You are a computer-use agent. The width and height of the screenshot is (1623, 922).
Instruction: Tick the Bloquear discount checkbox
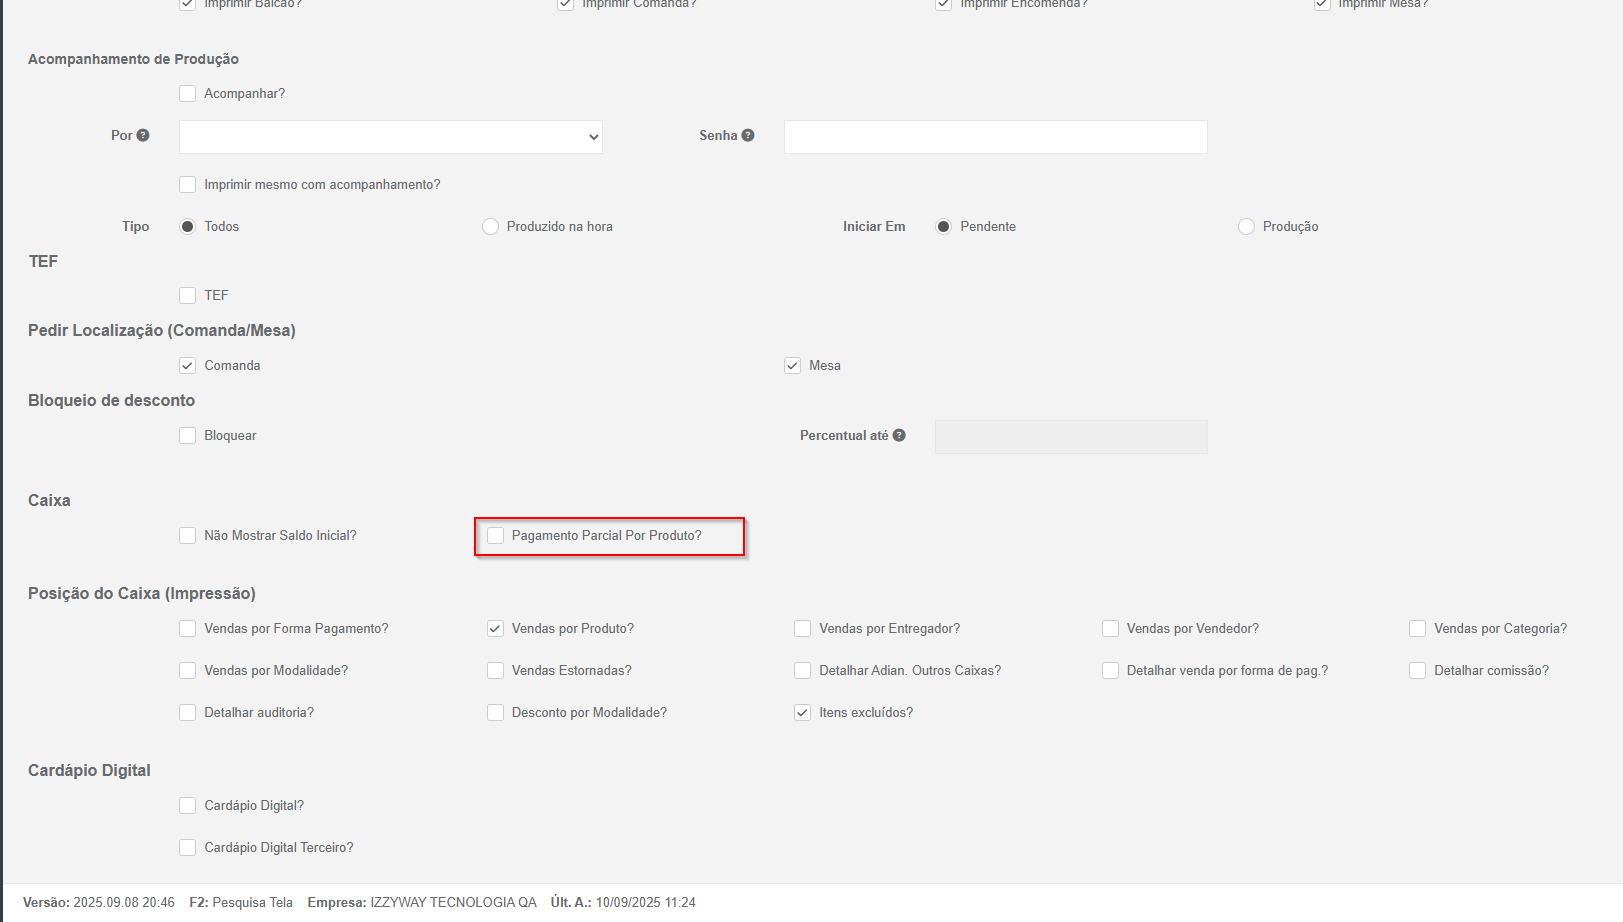(x=188, y=436)
